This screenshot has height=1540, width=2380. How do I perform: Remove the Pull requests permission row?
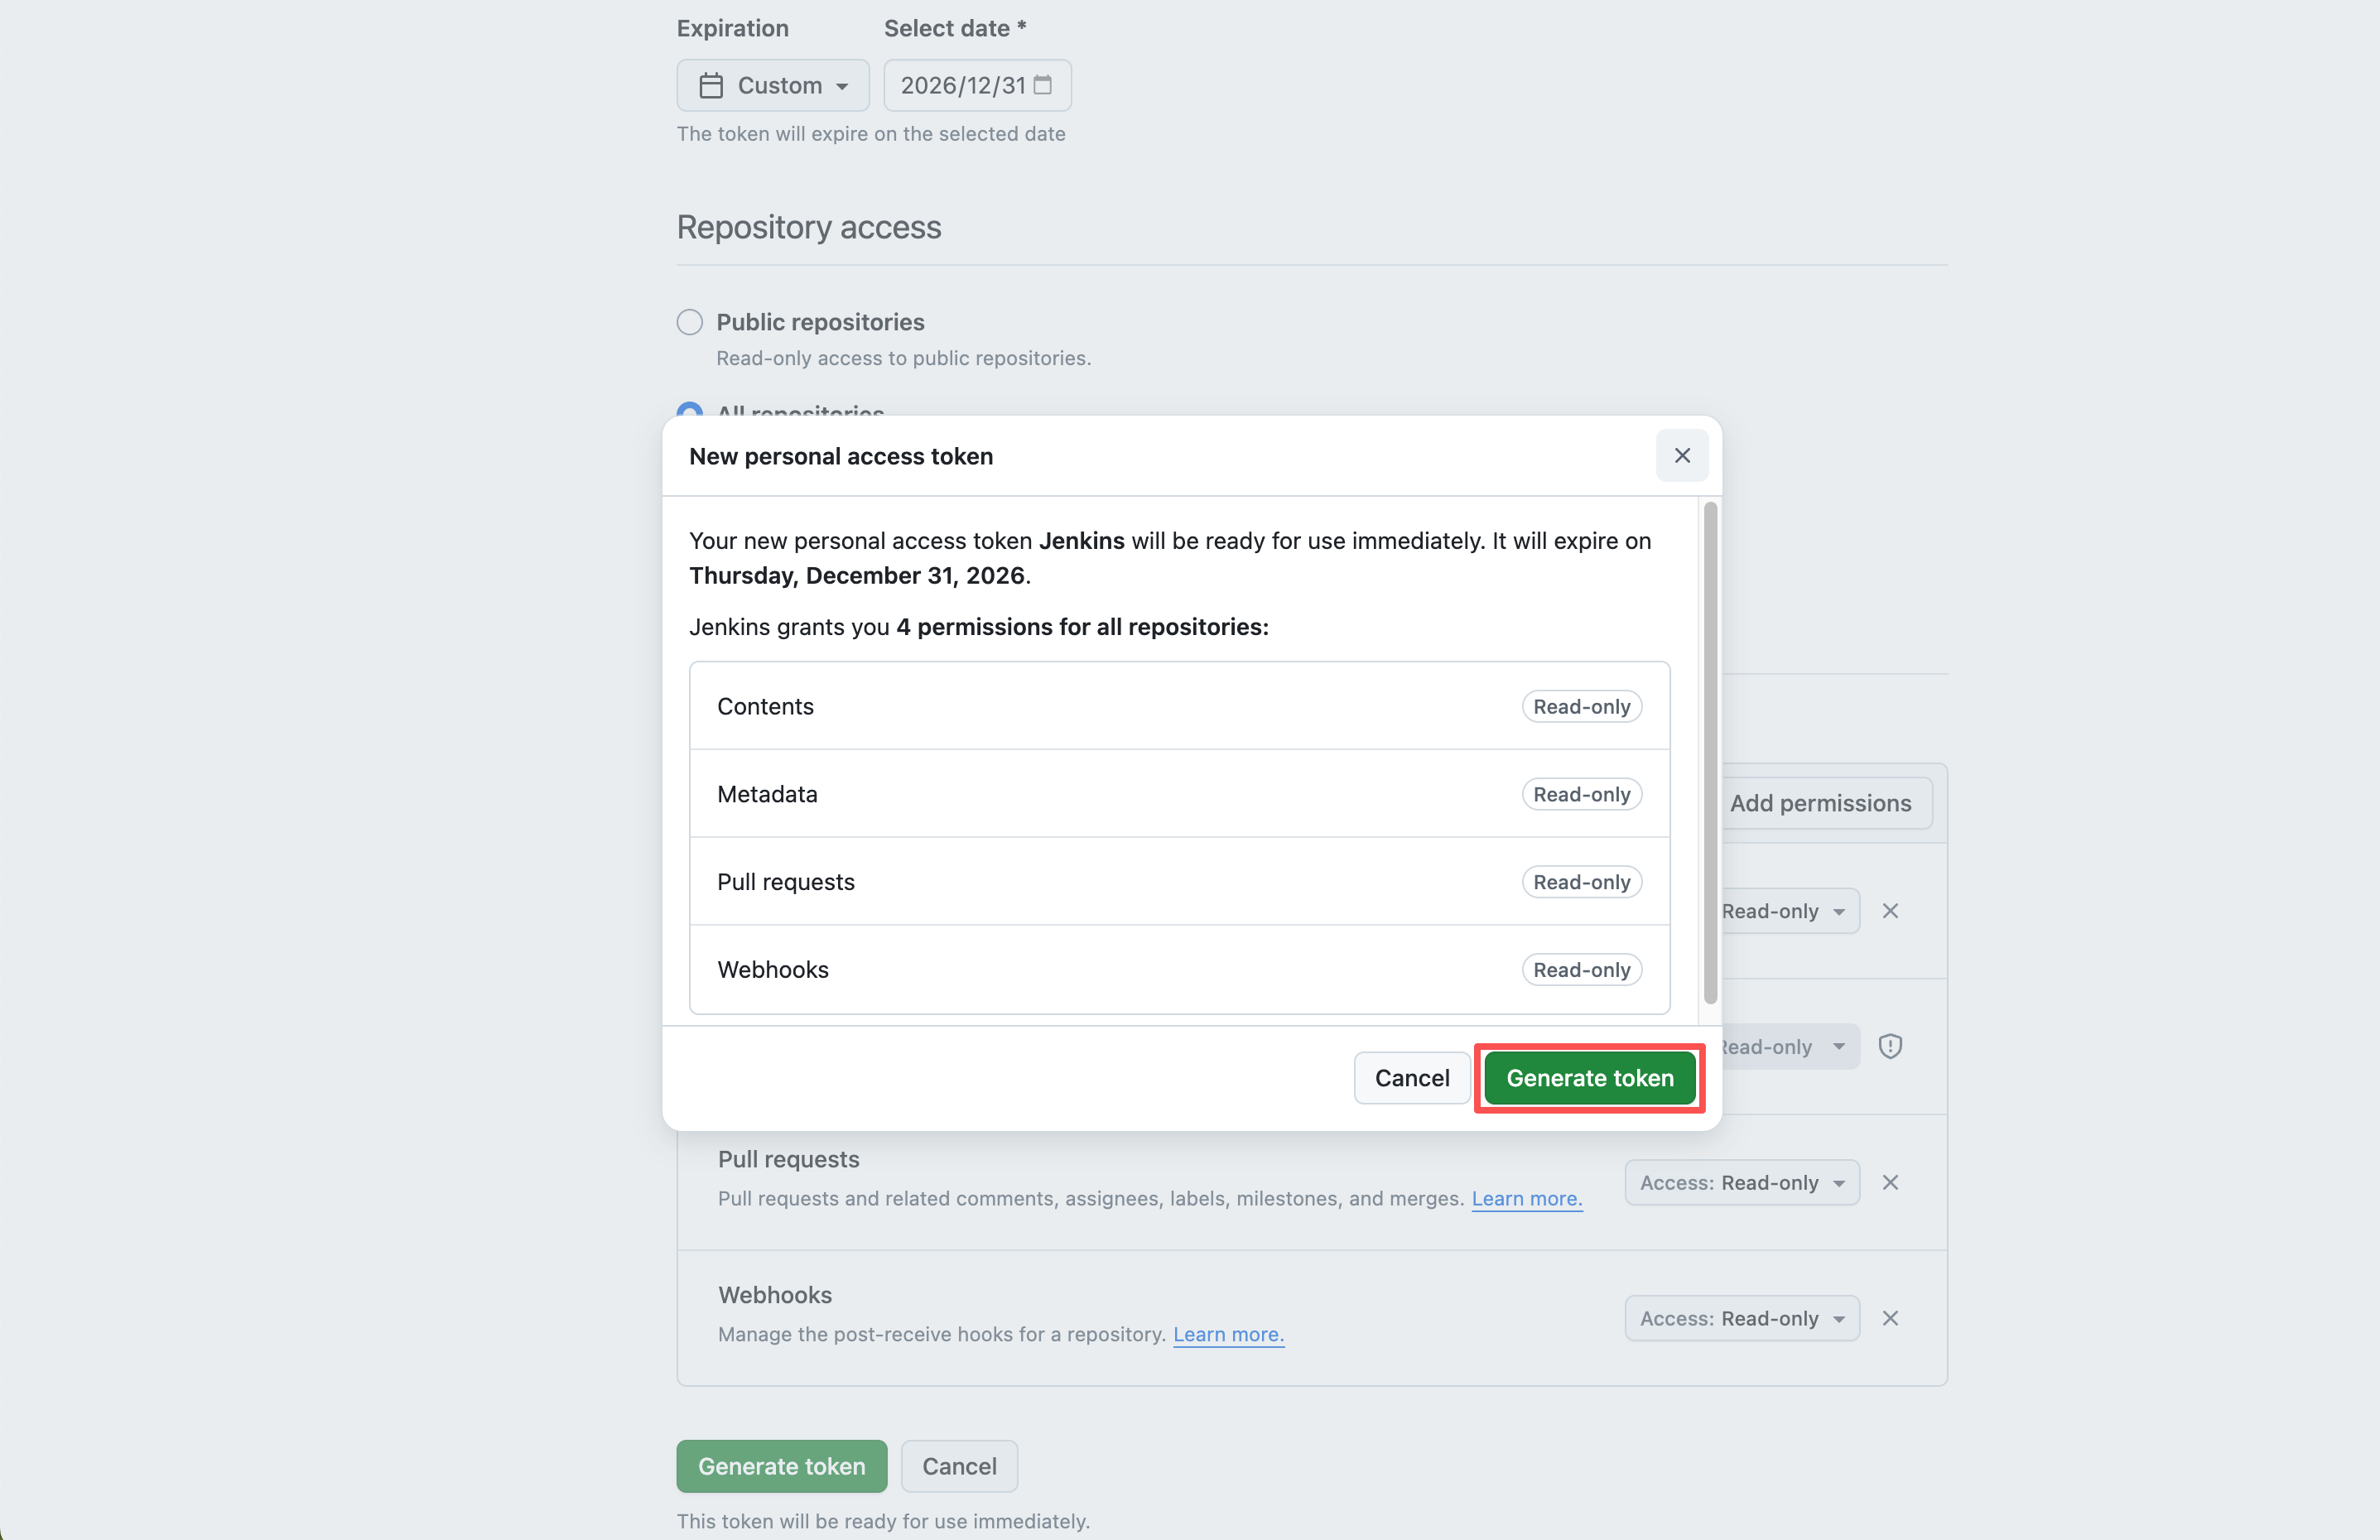(x=1890, y=1183)
